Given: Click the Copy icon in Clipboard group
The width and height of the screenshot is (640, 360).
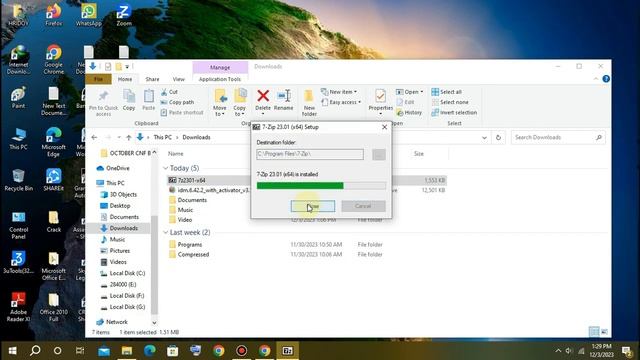Looking at the screenshot, I should click(x=129, y=97).
